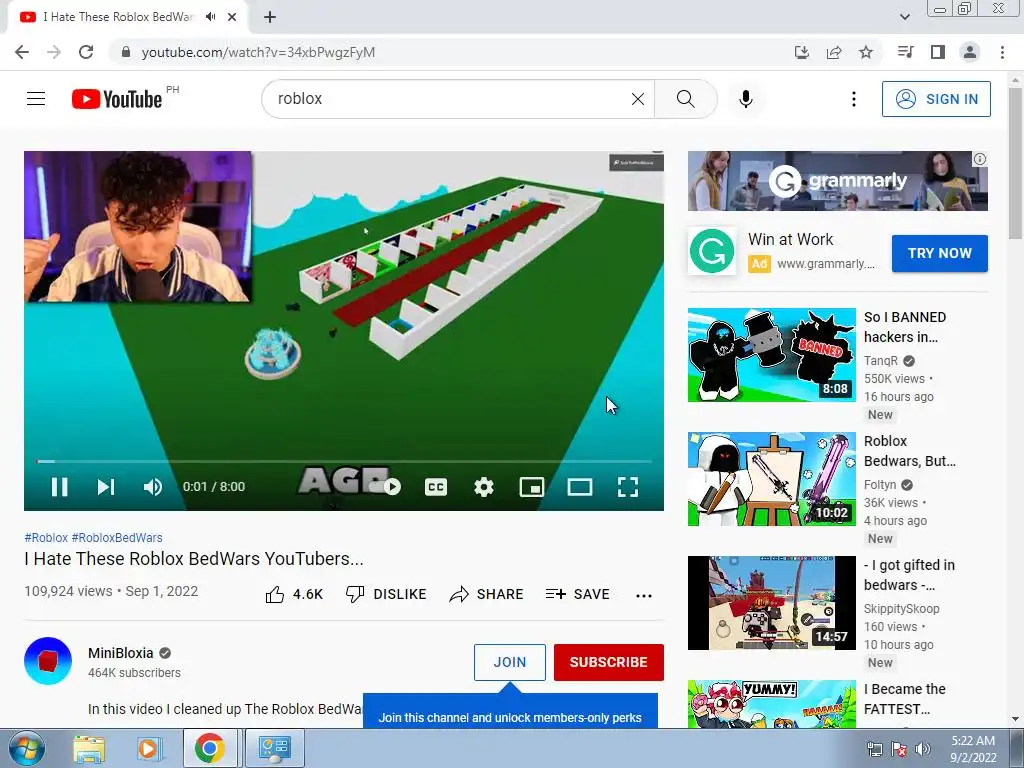Open the MiniBloxia channel avatar
Viewport: 1024px width, 768px height.
tap(48, 661)
